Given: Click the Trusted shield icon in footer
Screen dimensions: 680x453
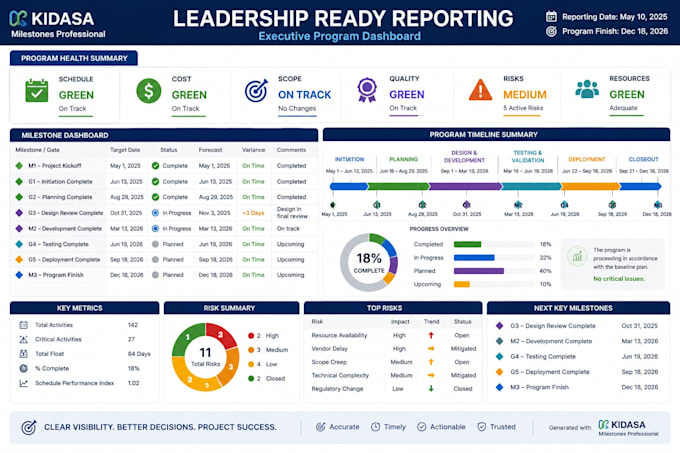Looking at the screenshot, I should (x=481, y=427).
